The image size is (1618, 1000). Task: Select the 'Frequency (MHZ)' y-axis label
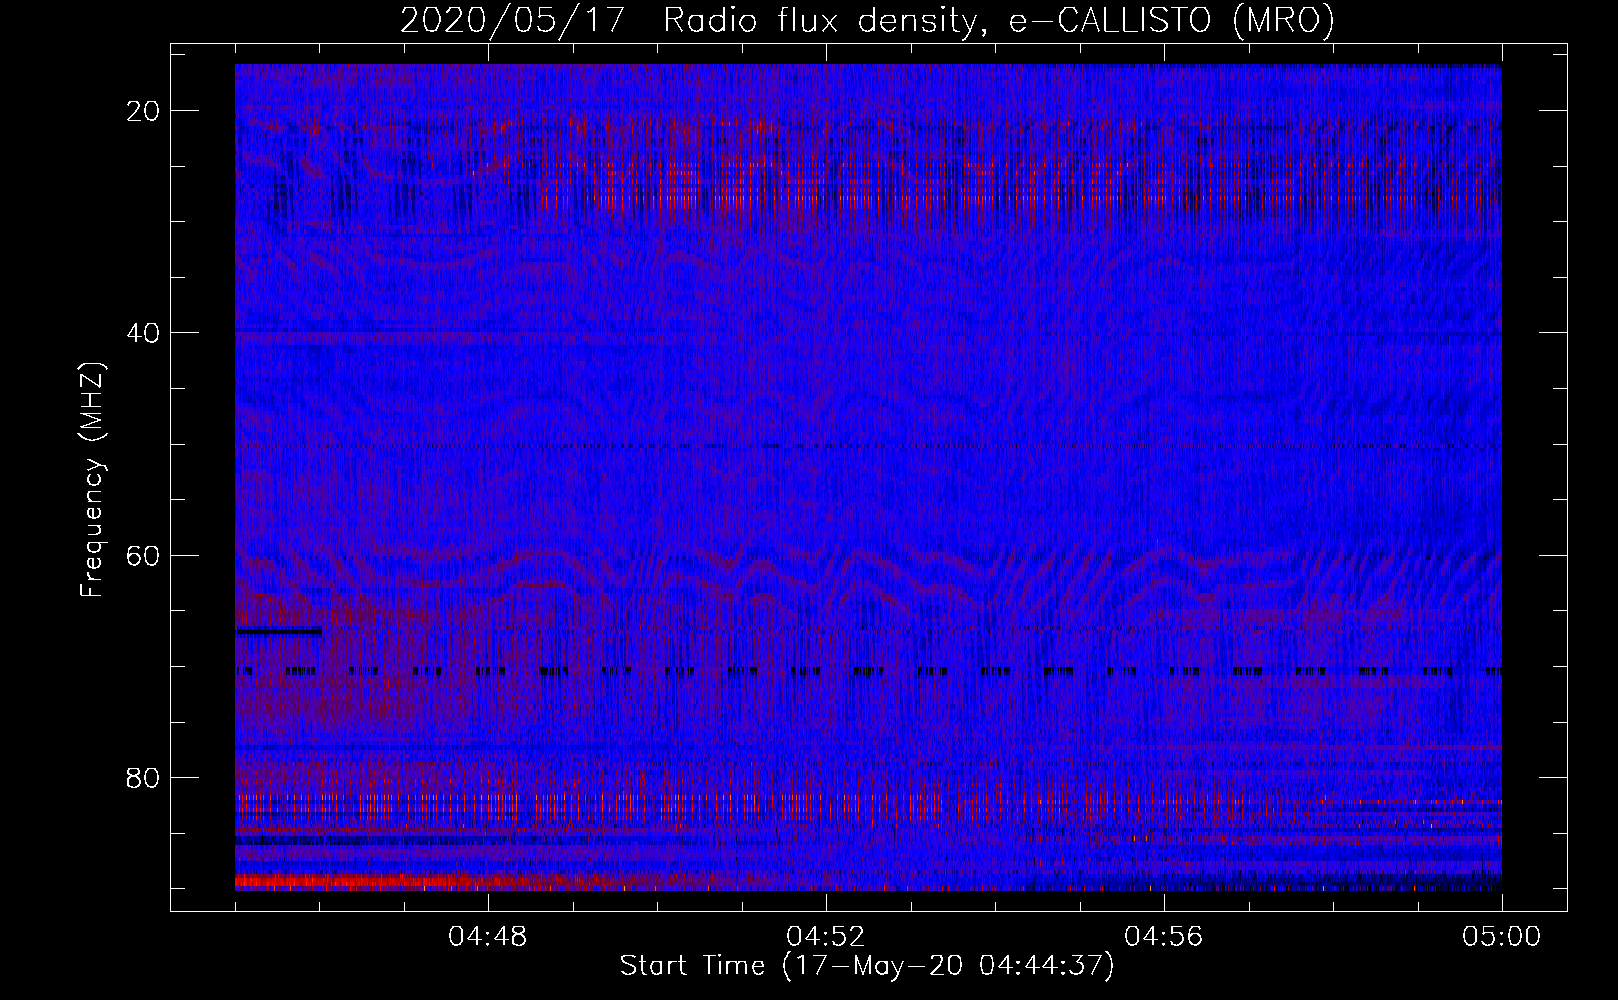pos(92,480)
